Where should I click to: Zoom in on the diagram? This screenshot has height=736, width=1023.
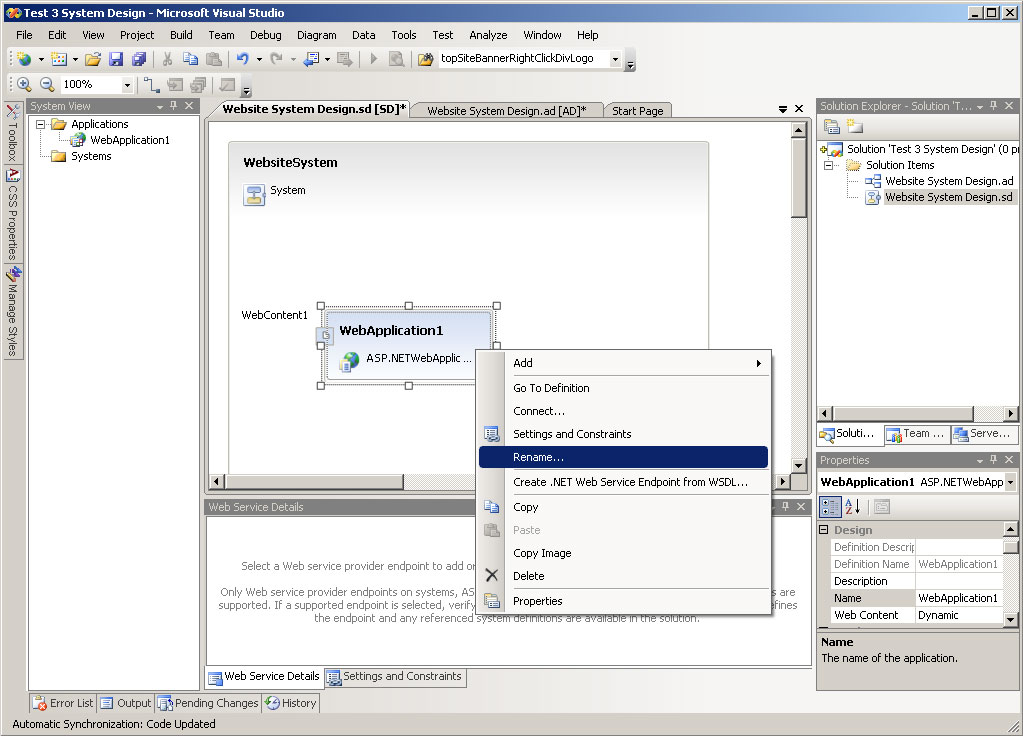pyautogui.click(x=24, y=84)
